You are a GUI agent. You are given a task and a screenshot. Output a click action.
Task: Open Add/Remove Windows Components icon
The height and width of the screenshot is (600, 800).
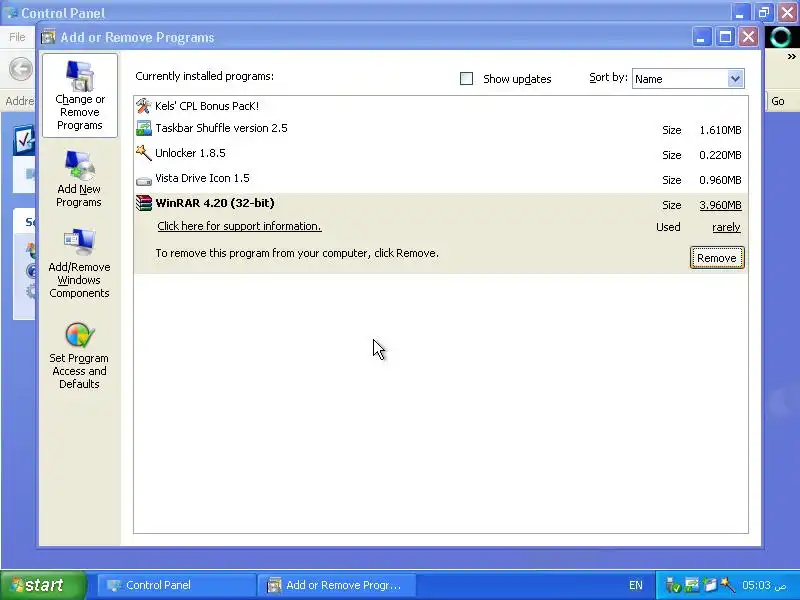(x=79, y=263)
